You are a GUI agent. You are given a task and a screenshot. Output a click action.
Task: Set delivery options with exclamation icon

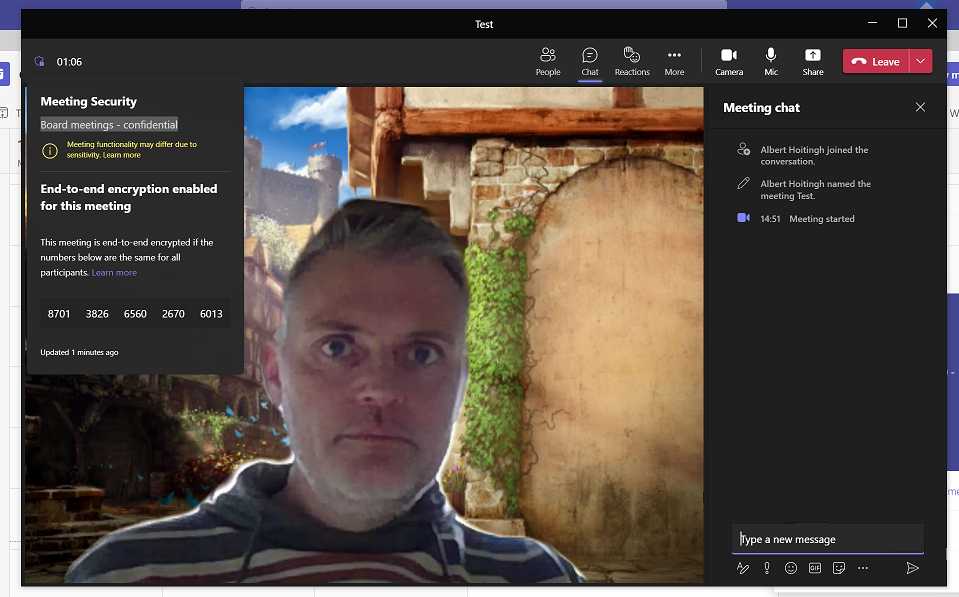point(767,568)
